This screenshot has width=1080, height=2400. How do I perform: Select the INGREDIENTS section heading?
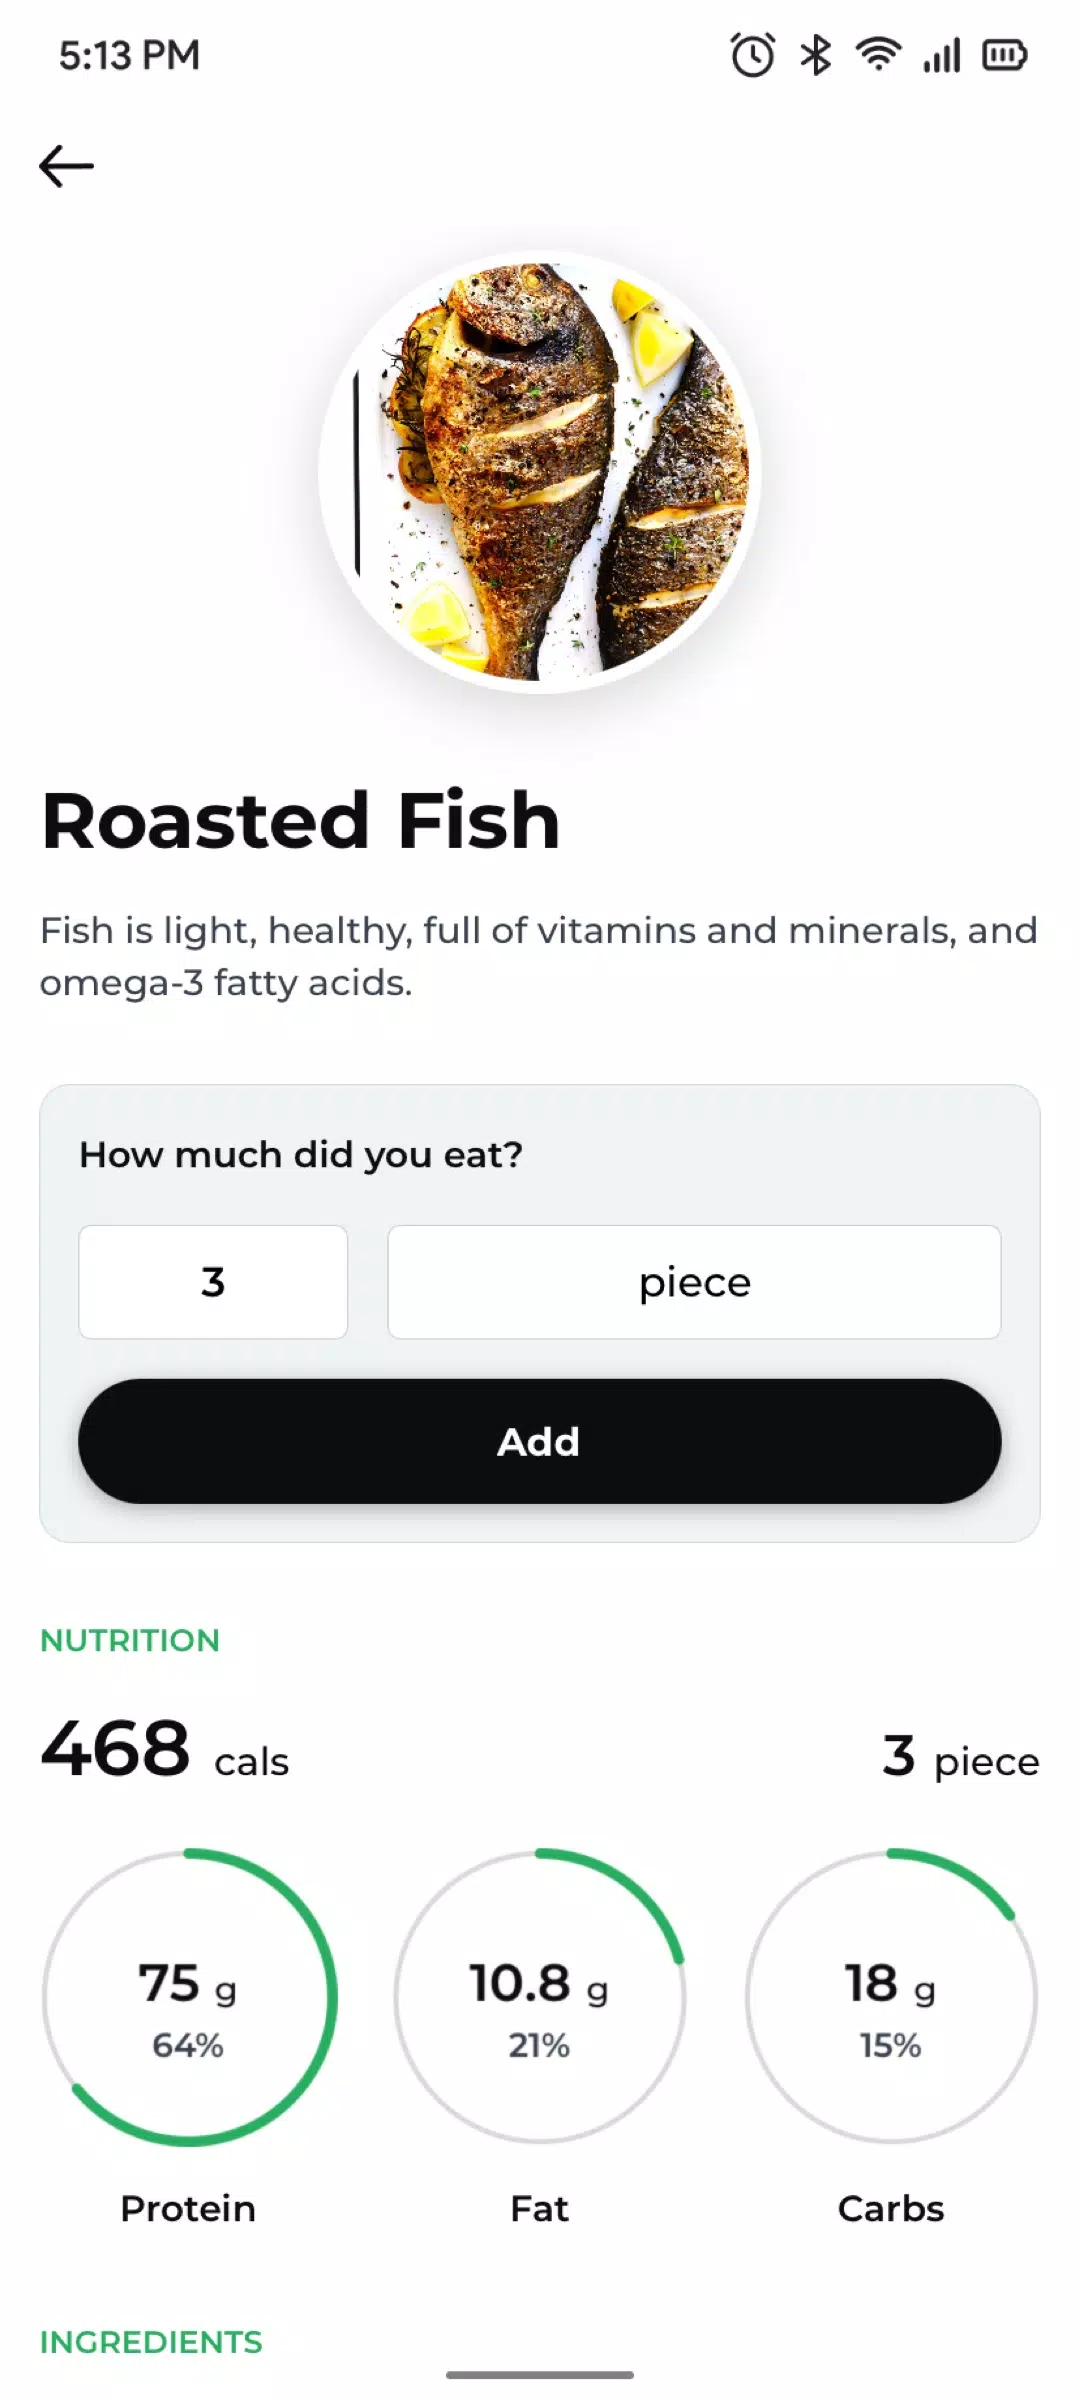coord(151,2342)
